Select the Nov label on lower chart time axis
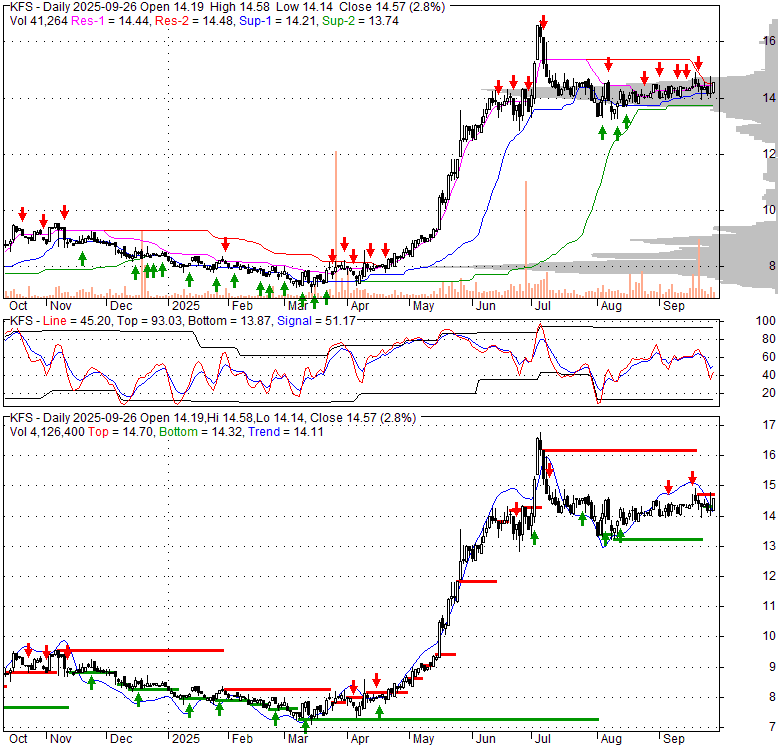Image resolution: width=780 pixels, height=745 pixels. click(61, 739)
